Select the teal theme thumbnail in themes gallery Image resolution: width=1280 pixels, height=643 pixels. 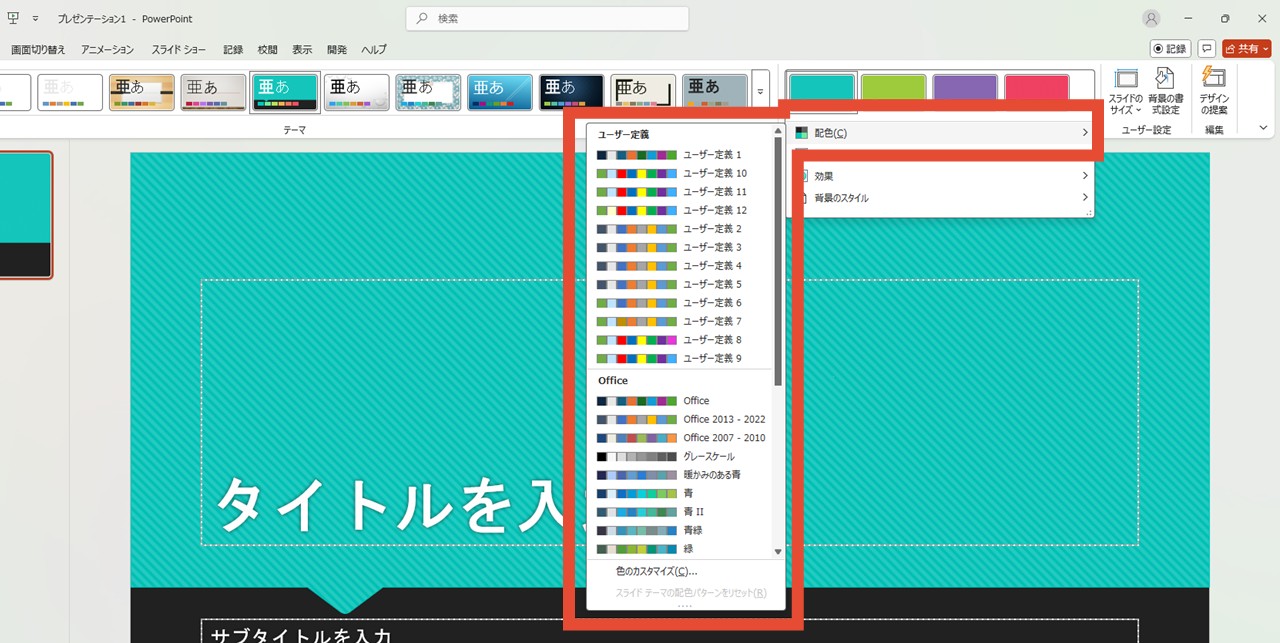pos(285,92)
